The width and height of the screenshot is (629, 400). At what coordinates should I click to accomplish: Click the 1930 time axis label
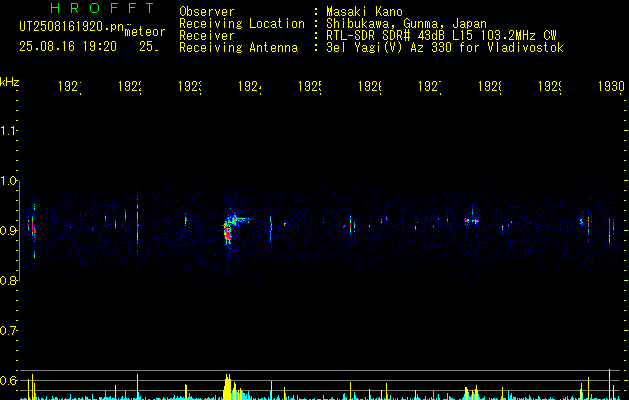coord(611,86)
